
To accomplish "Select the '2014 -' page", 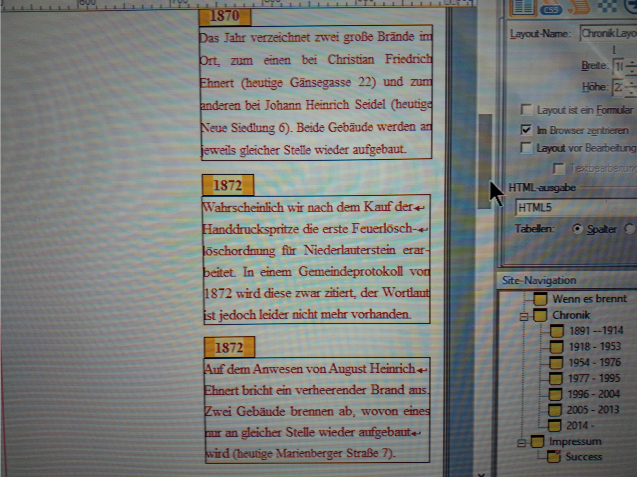I will (578, 426).
